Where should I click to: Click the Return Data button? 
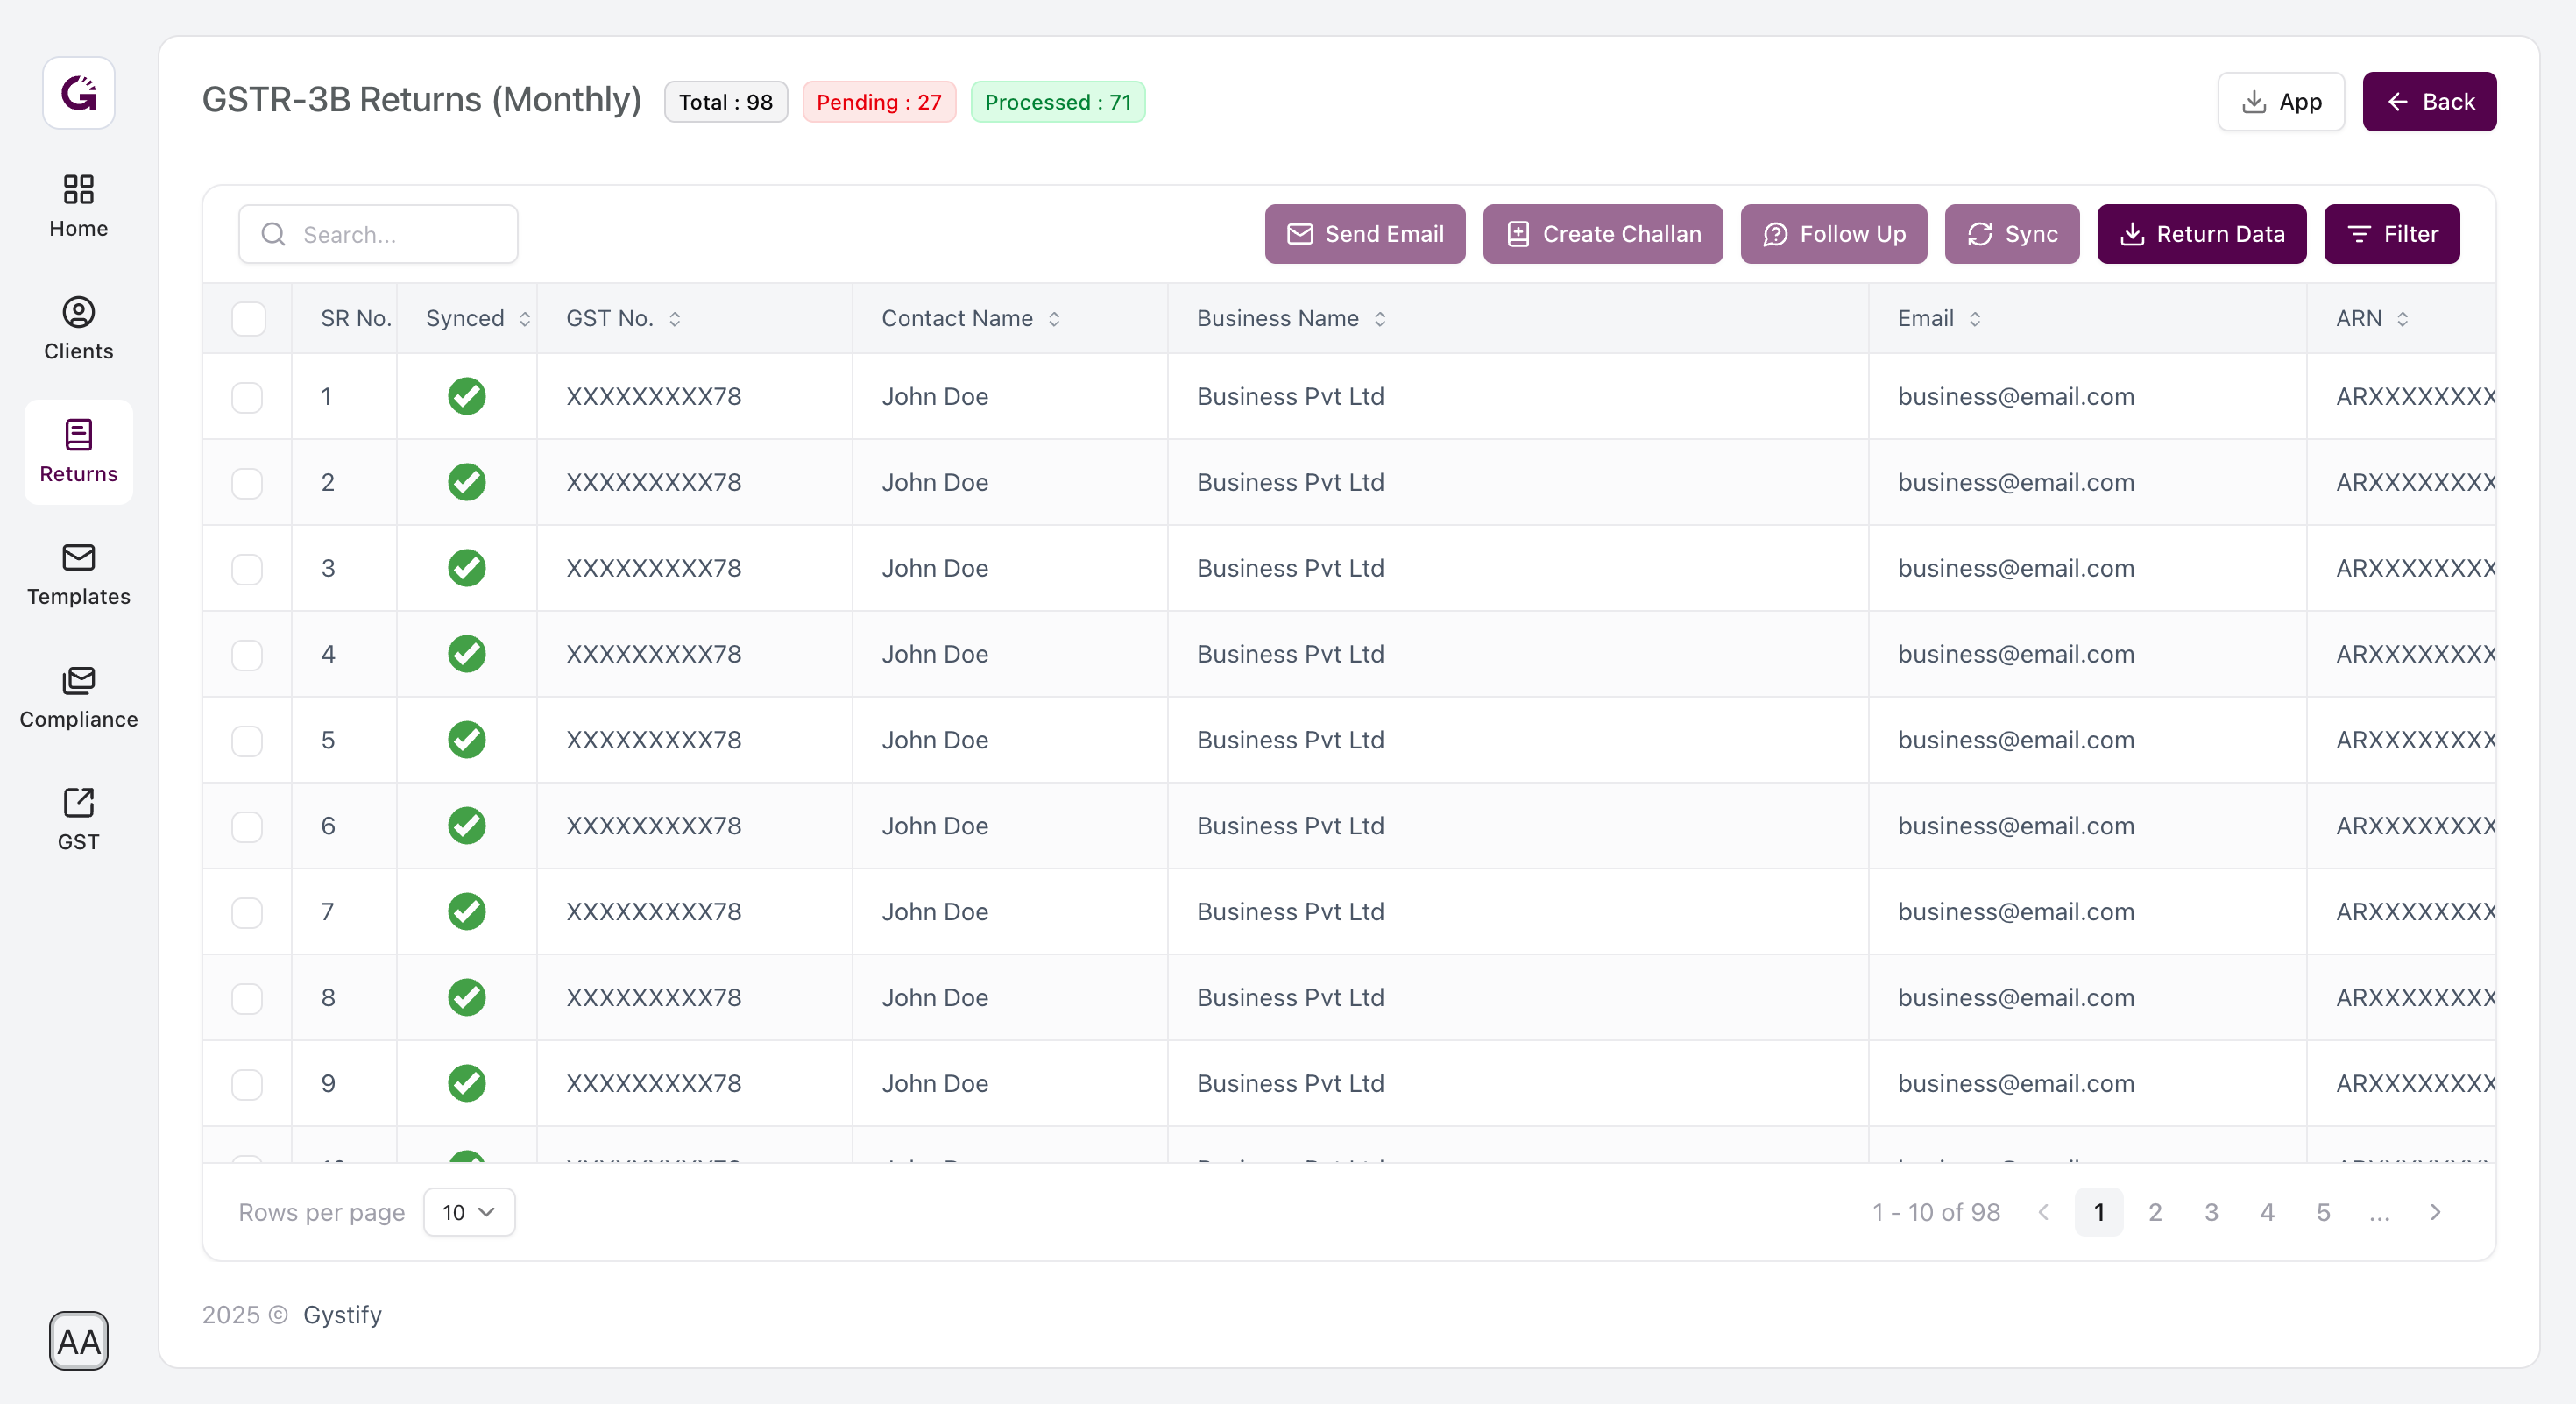point(2201,234)
